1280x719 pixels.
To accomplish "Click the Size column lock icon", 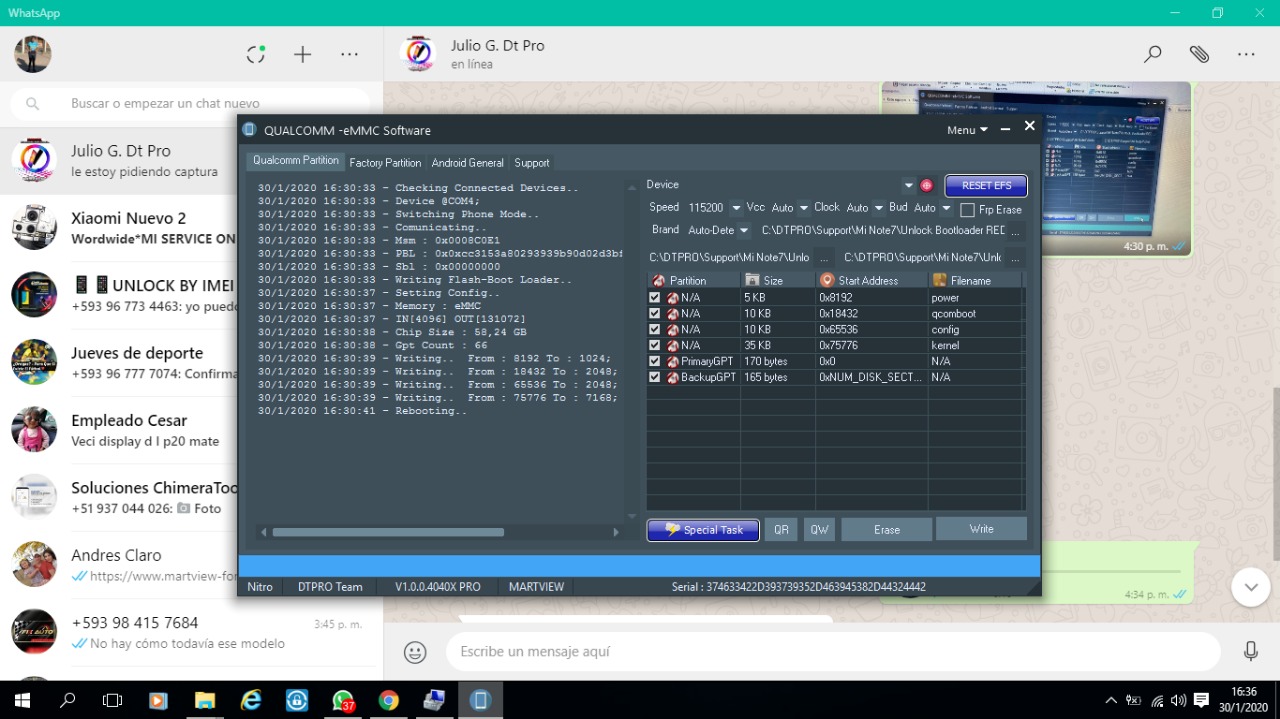I will 752,280.
